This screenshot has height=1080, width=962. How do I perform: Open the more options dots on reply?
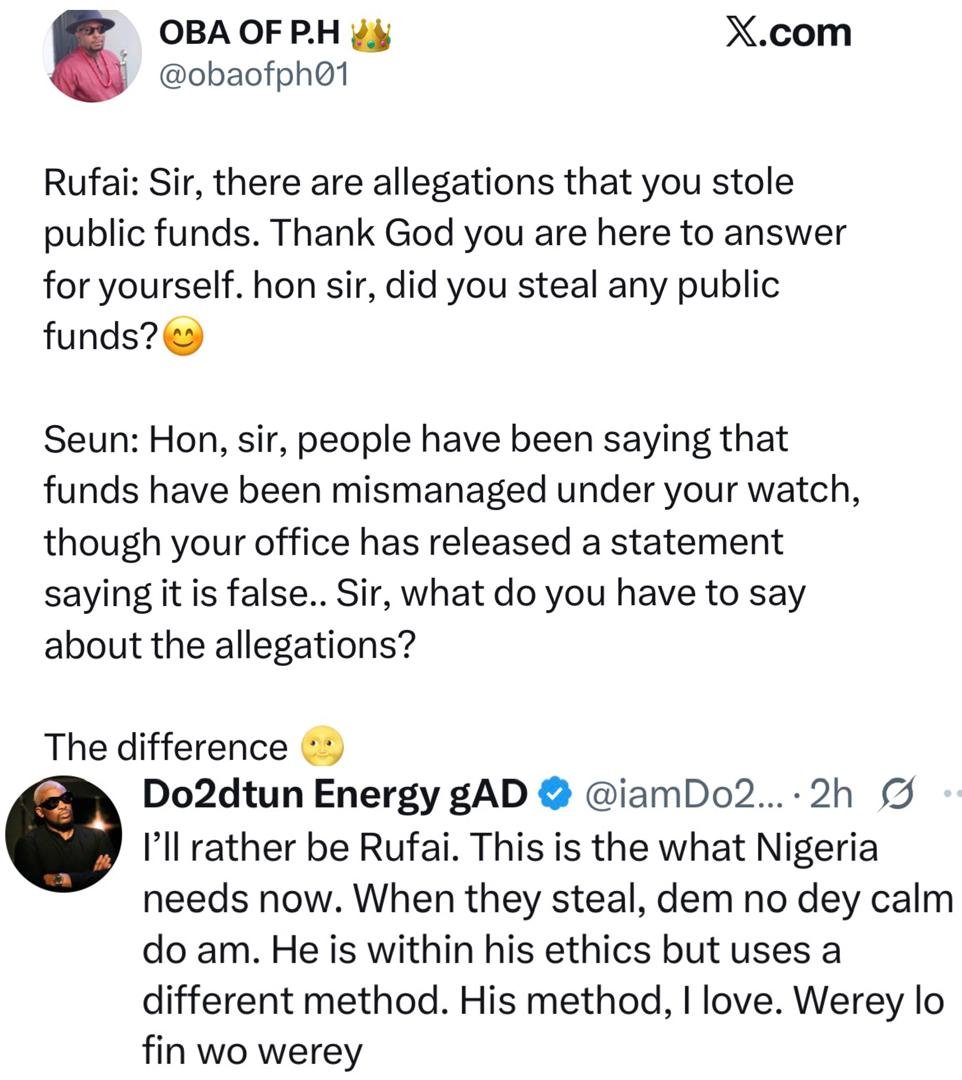[x=948, y=795]
